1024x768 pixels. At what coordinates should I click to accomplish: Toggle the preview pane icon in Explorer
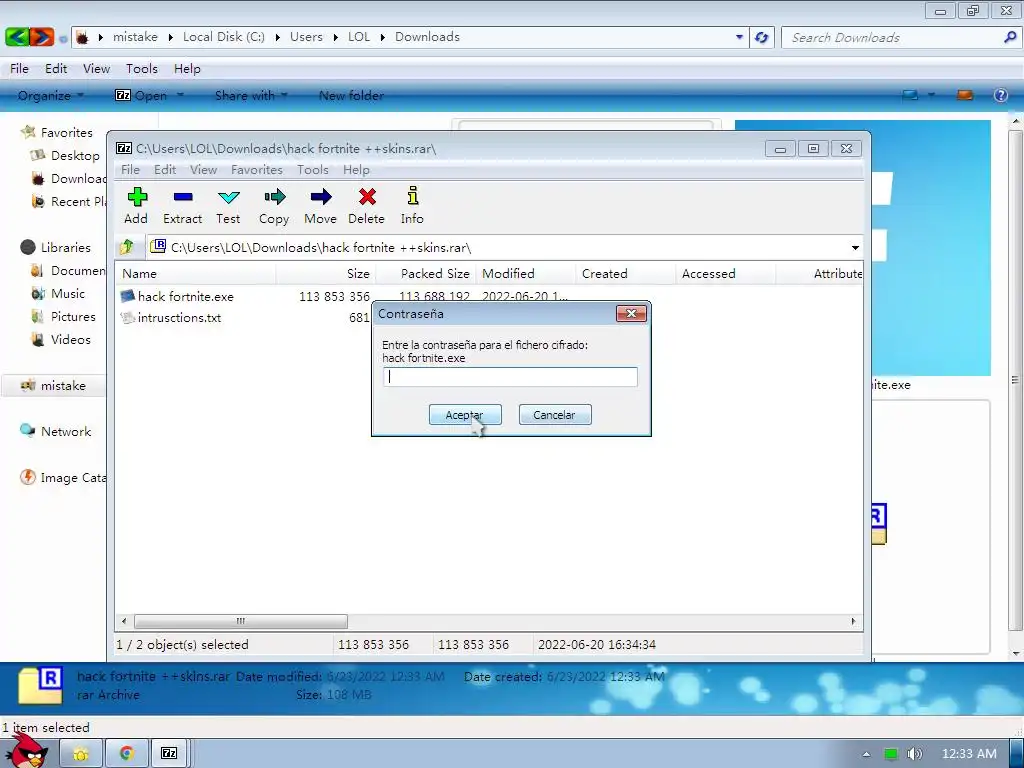[965, 95]
